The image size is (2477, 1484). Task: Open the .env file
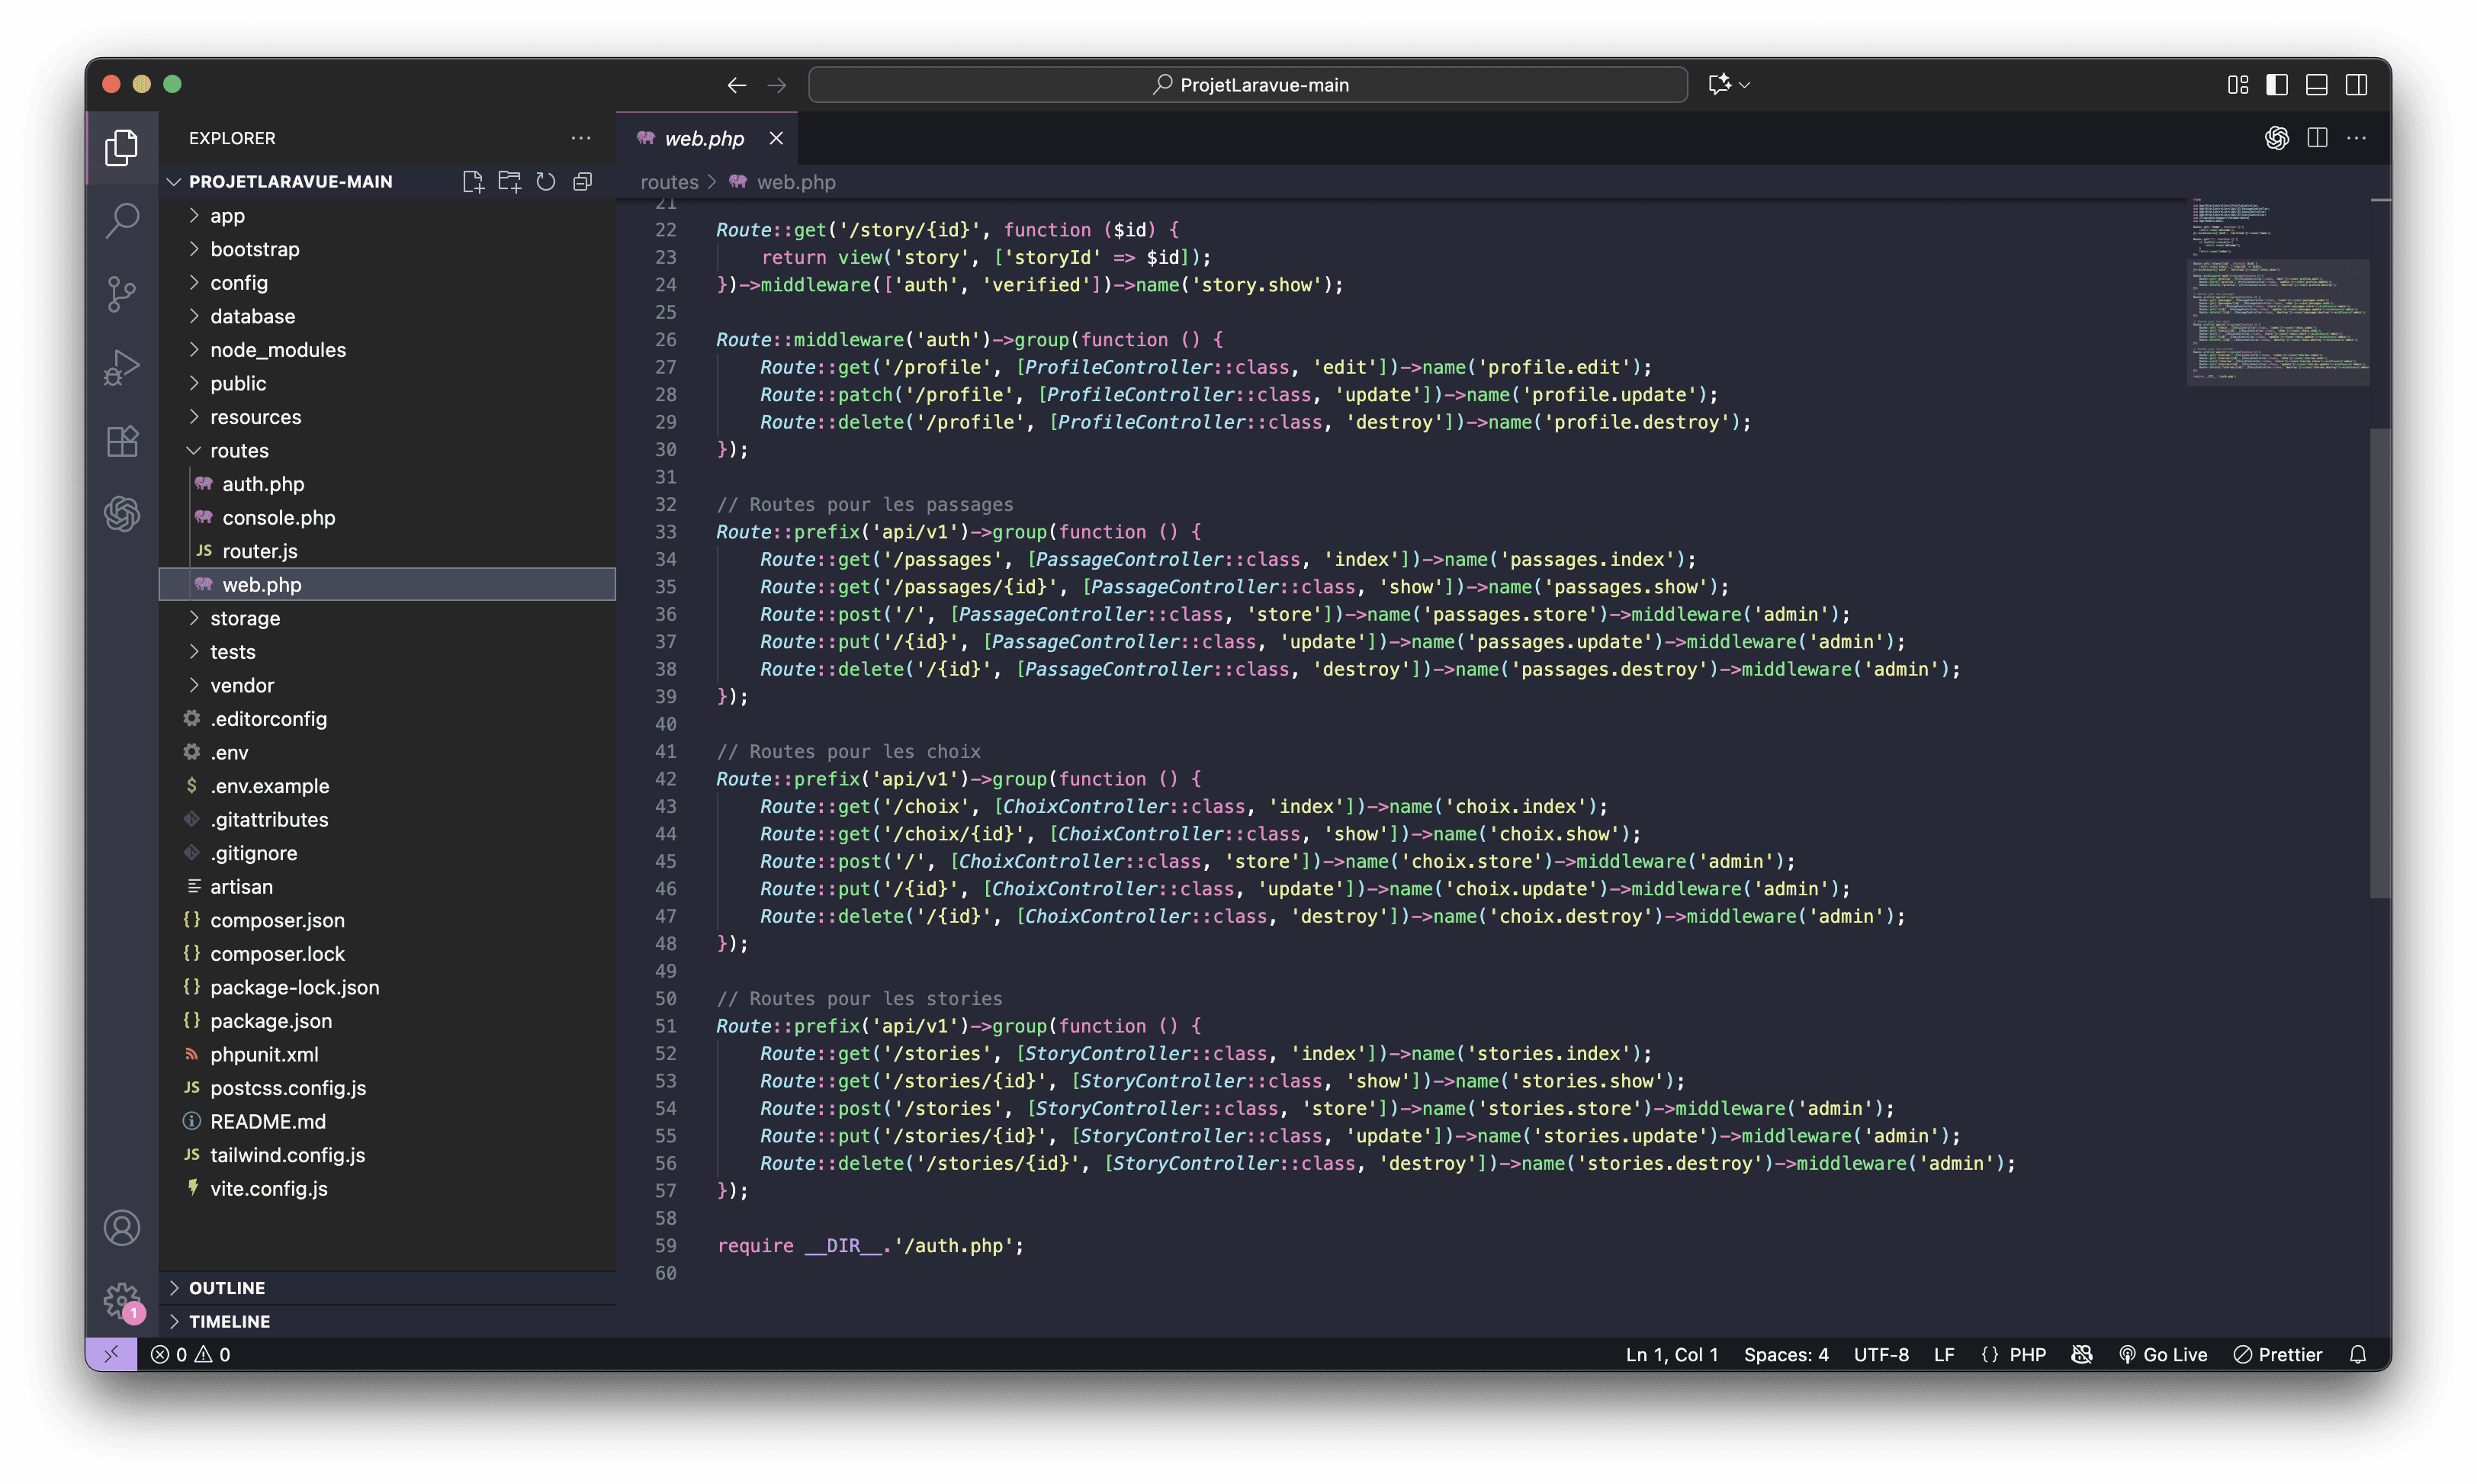pyautogui.click(x=387, y=752)
